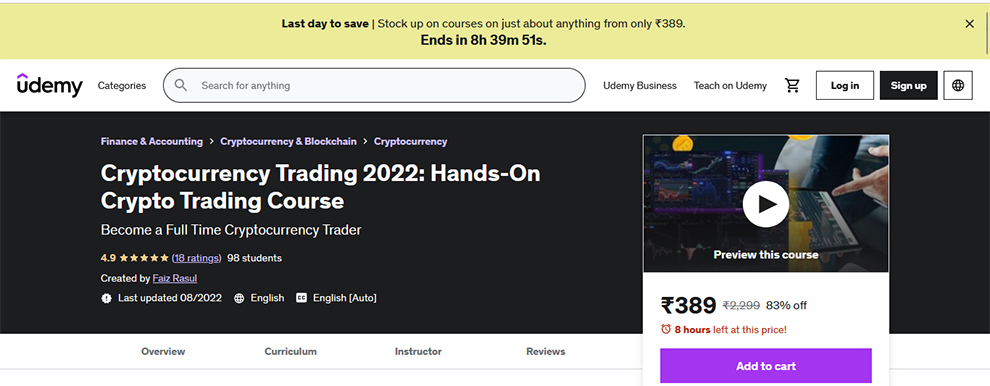Click the Search for anything field
The height and width of the screenshot is (386, 990).
pos(374,85)
